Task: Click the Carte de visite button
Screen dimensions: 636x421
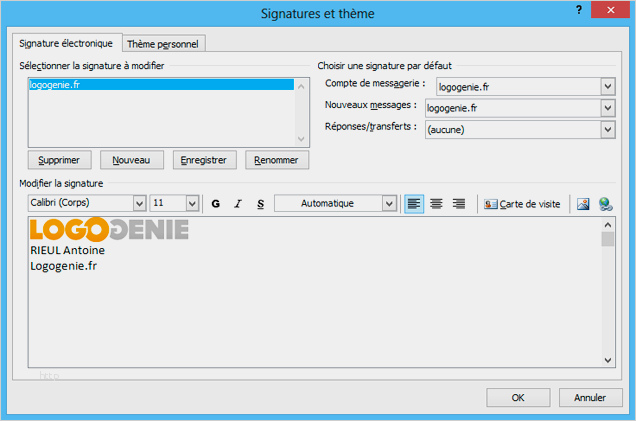Action: pyautogui.click(x=522, y=204)
